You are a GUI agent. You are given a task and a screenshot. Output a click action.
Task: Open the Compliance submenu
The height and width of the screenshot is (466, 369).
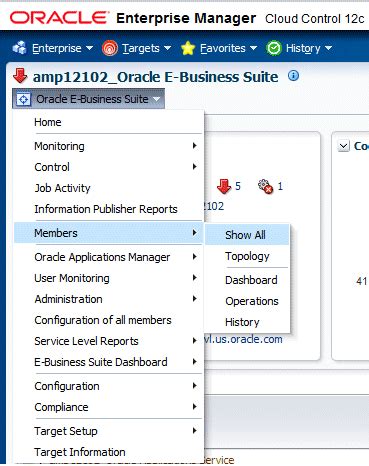pyautogui.click(x=108, y=407)
